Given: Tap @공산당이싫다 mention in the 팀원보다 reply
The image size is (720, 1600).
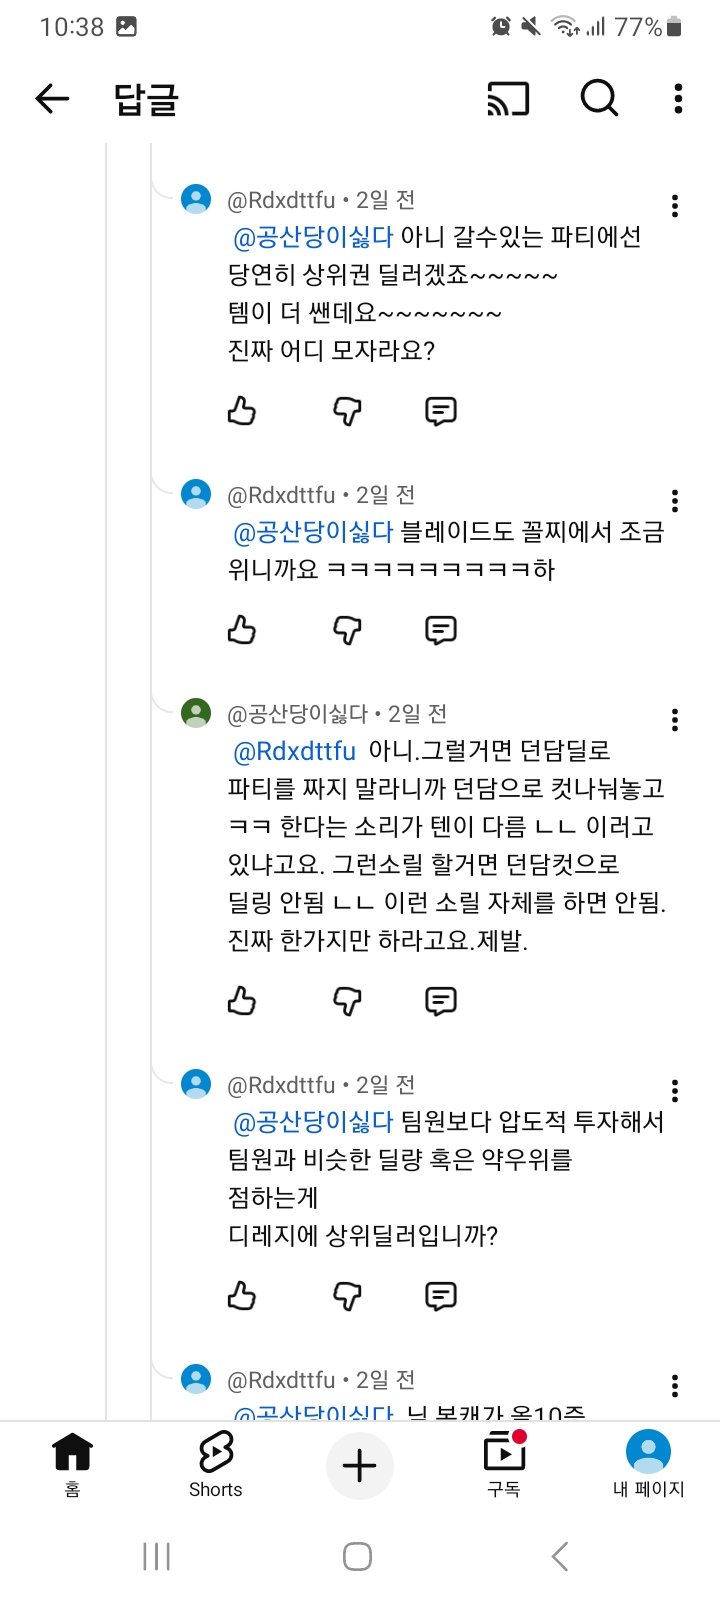Looking at the screenshot, I should click(313, 1122).
